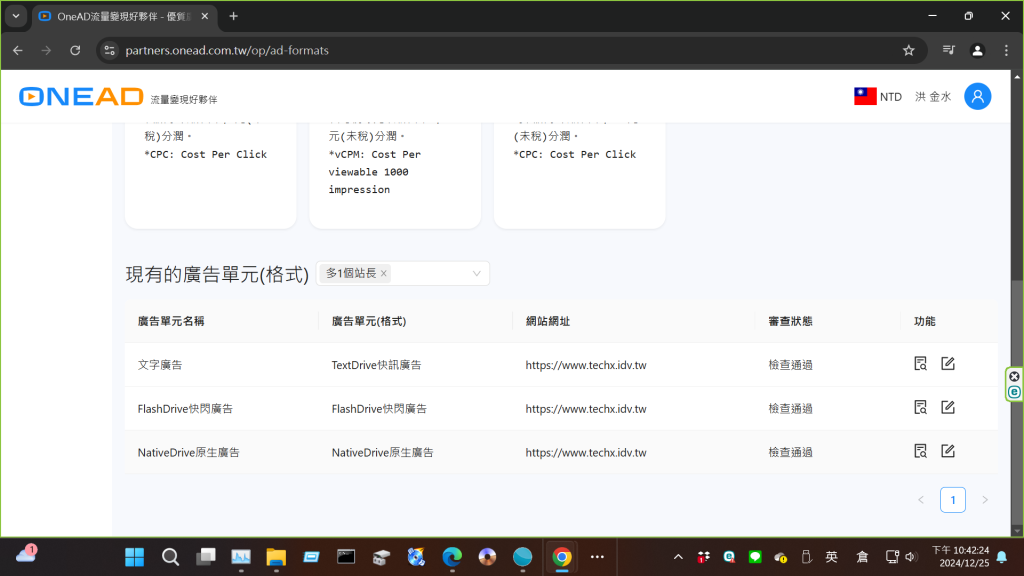Open the user account avatar icon
Viewport: 1024px width, 576px height.
977,96
